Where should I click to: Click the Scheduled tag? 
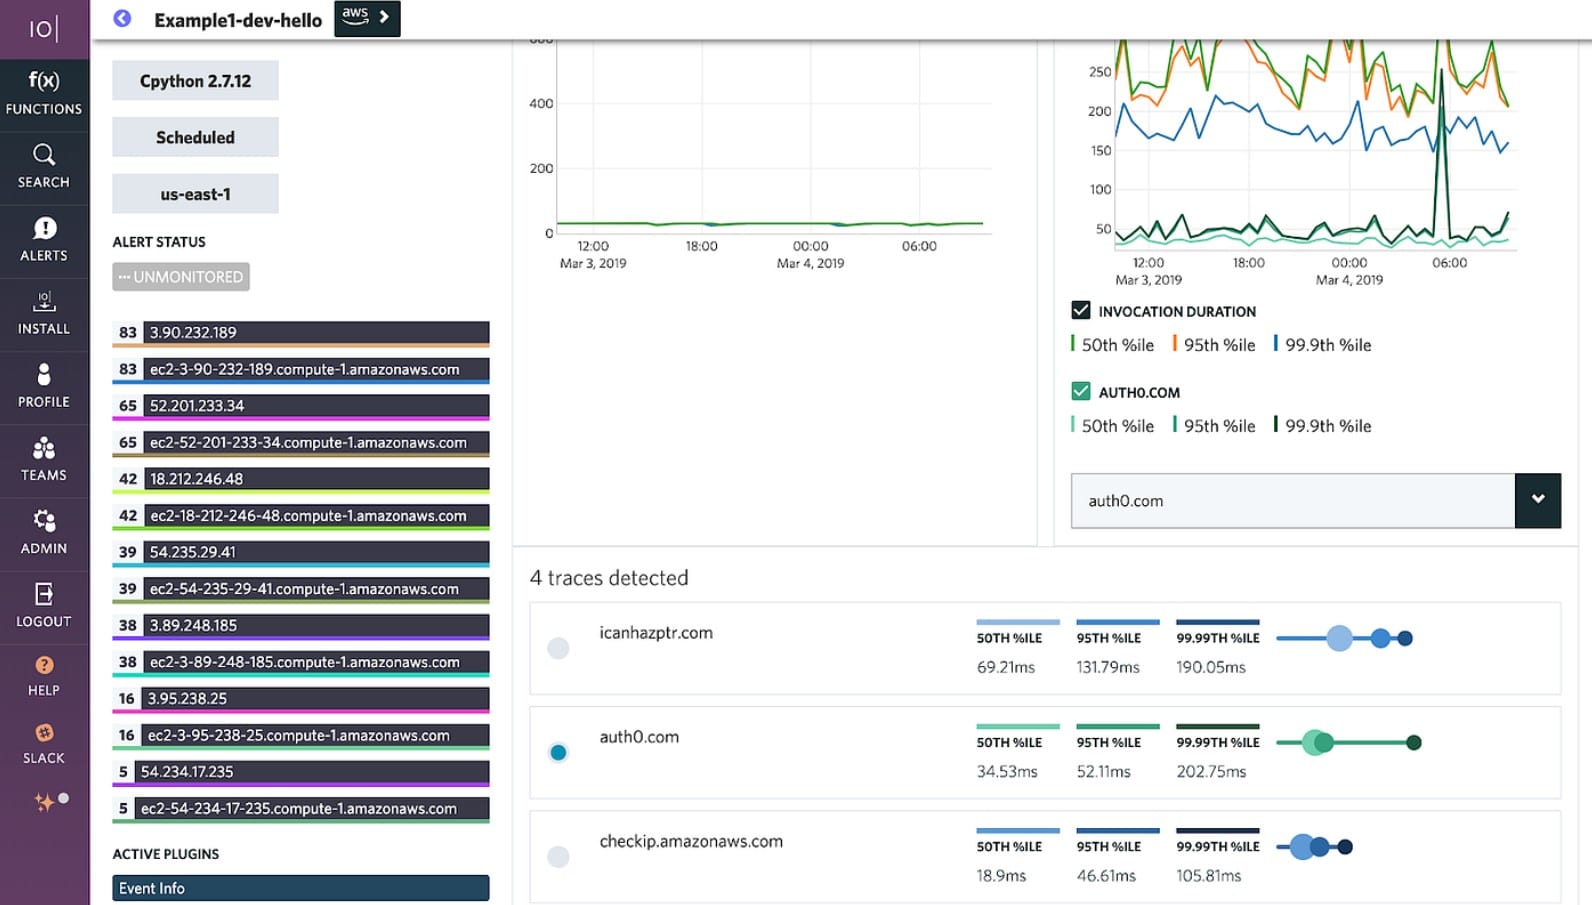(195, 137)
